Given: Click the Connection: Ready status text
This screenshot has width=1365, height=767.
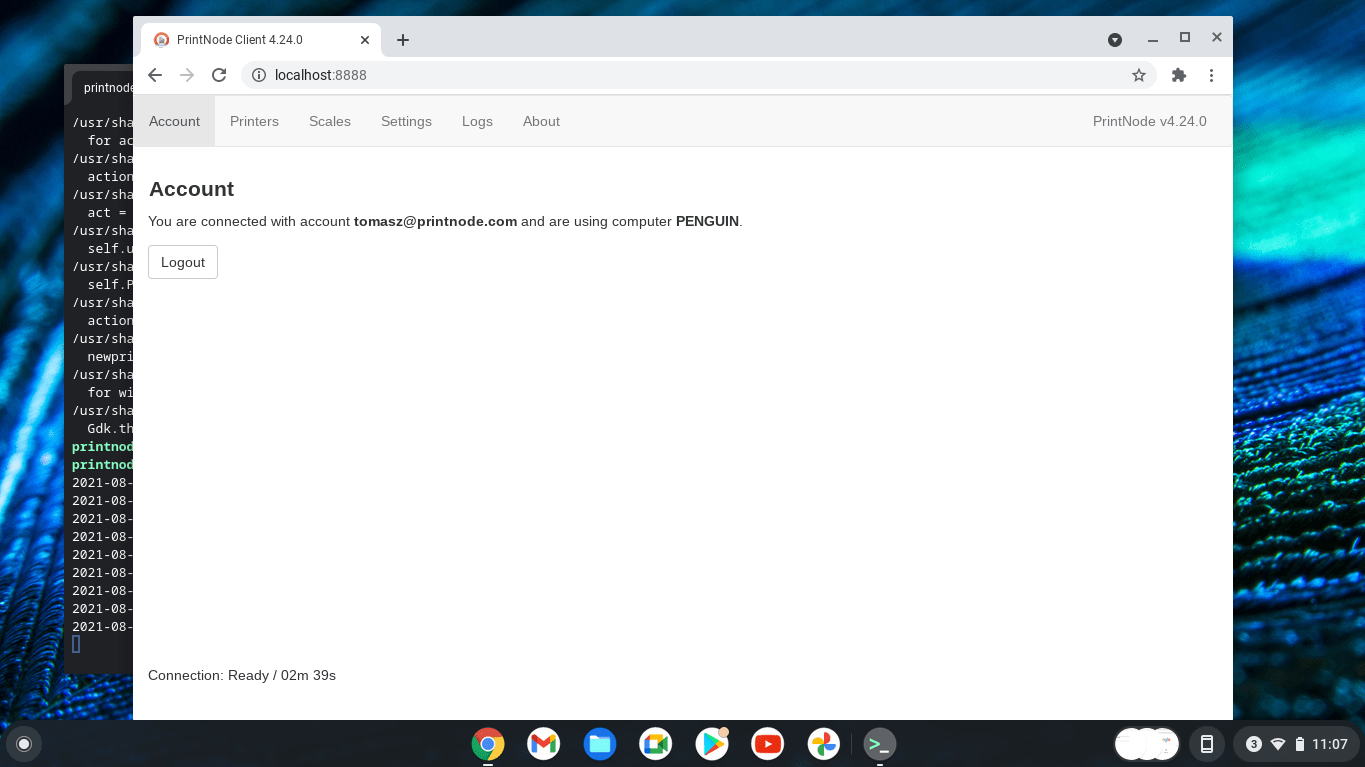Looking at the screenshot, I should [x=242, y=675].
